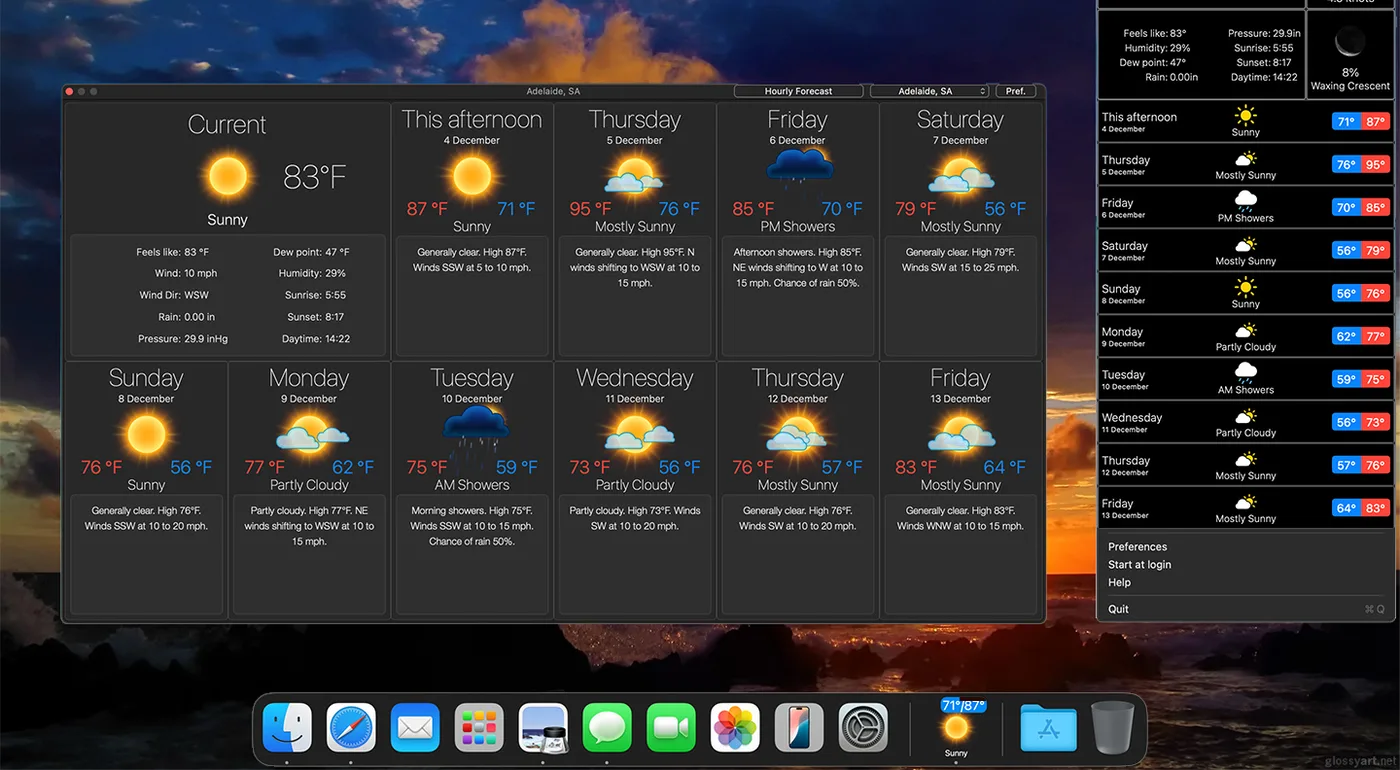This screenshot has height=770, width=1400.
Task: Select This afternoon row in menu panel
Action: (1246, 122)
